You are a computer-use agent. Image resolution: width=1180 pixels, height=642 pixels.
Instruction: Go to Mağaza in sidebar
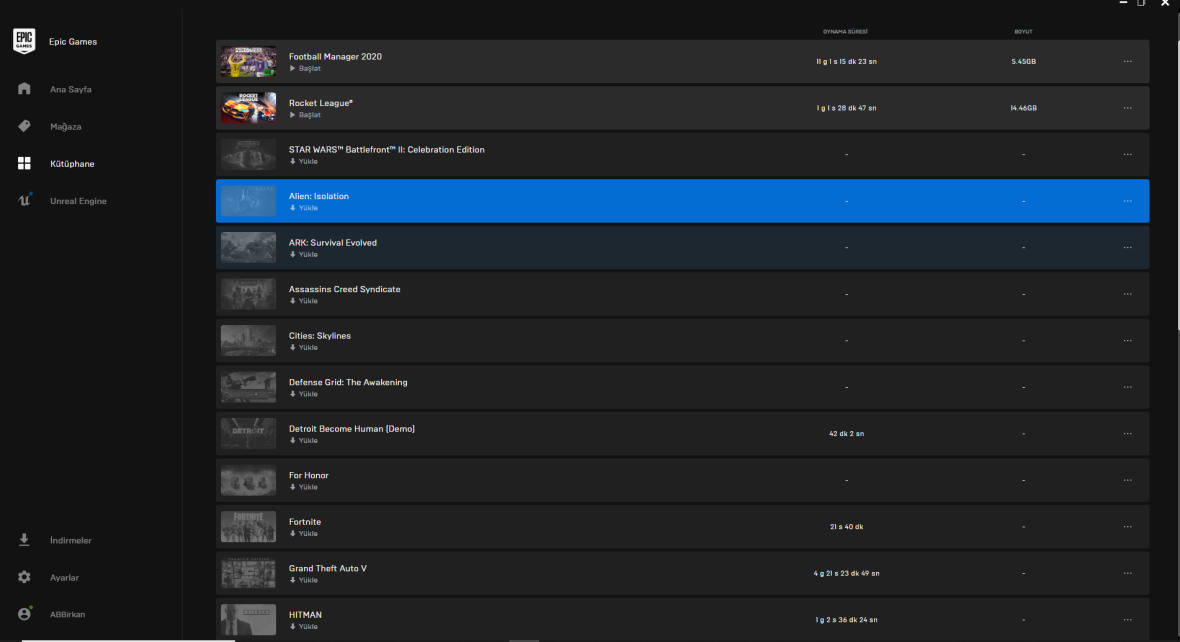[65, 126]
